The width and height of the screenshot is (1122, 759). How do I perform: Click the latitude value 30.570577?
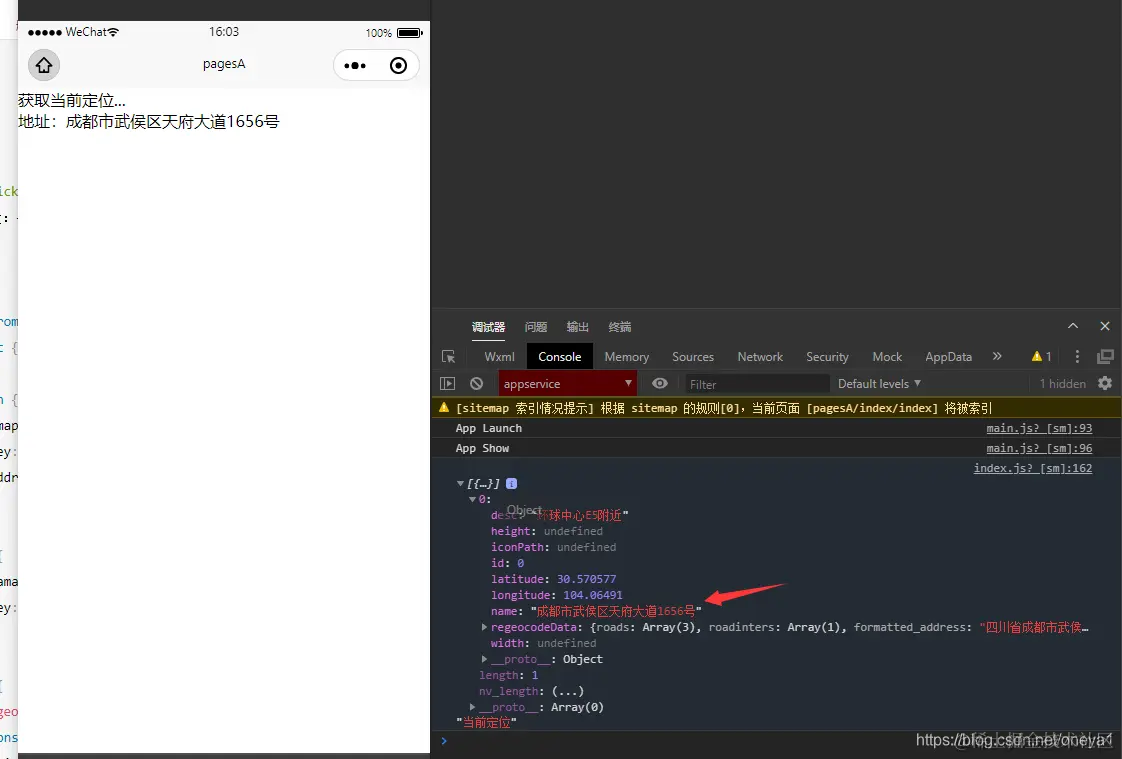coord(586,579)
